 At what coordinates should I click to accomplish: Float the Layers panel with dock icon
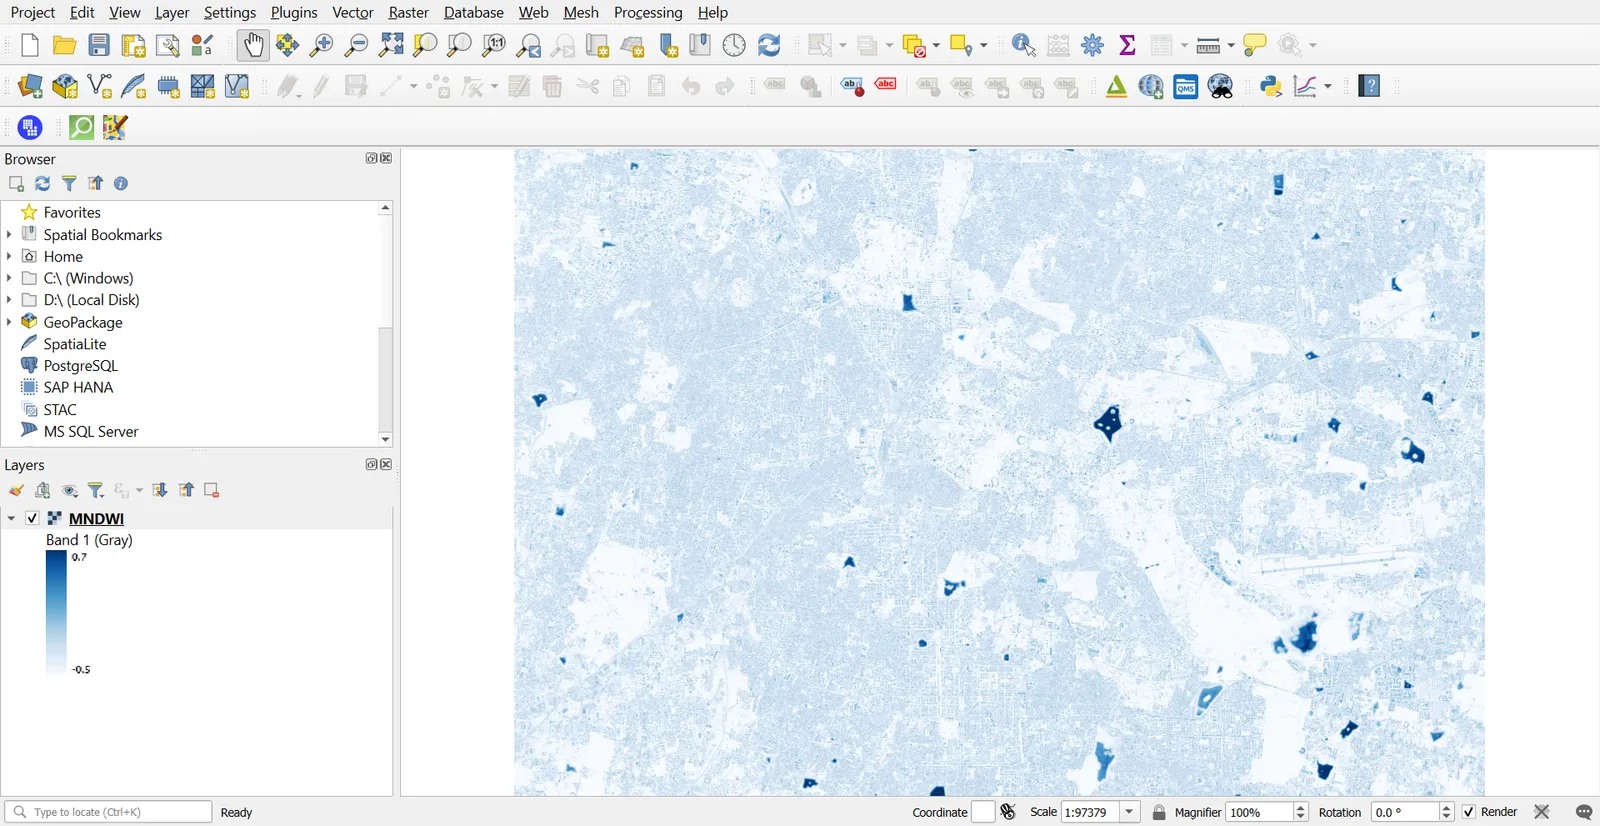[x=371, y=464]
